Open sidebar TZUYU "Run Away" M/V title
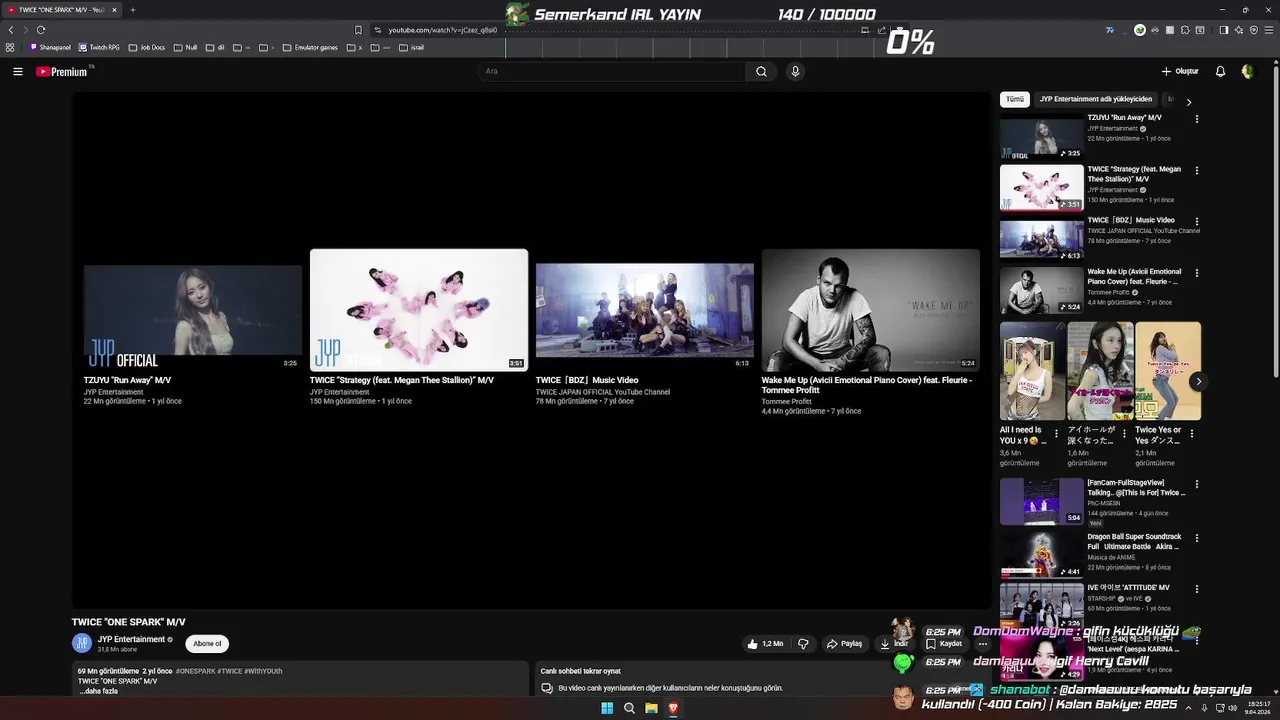The image size is (1280, 720). 1124,118
